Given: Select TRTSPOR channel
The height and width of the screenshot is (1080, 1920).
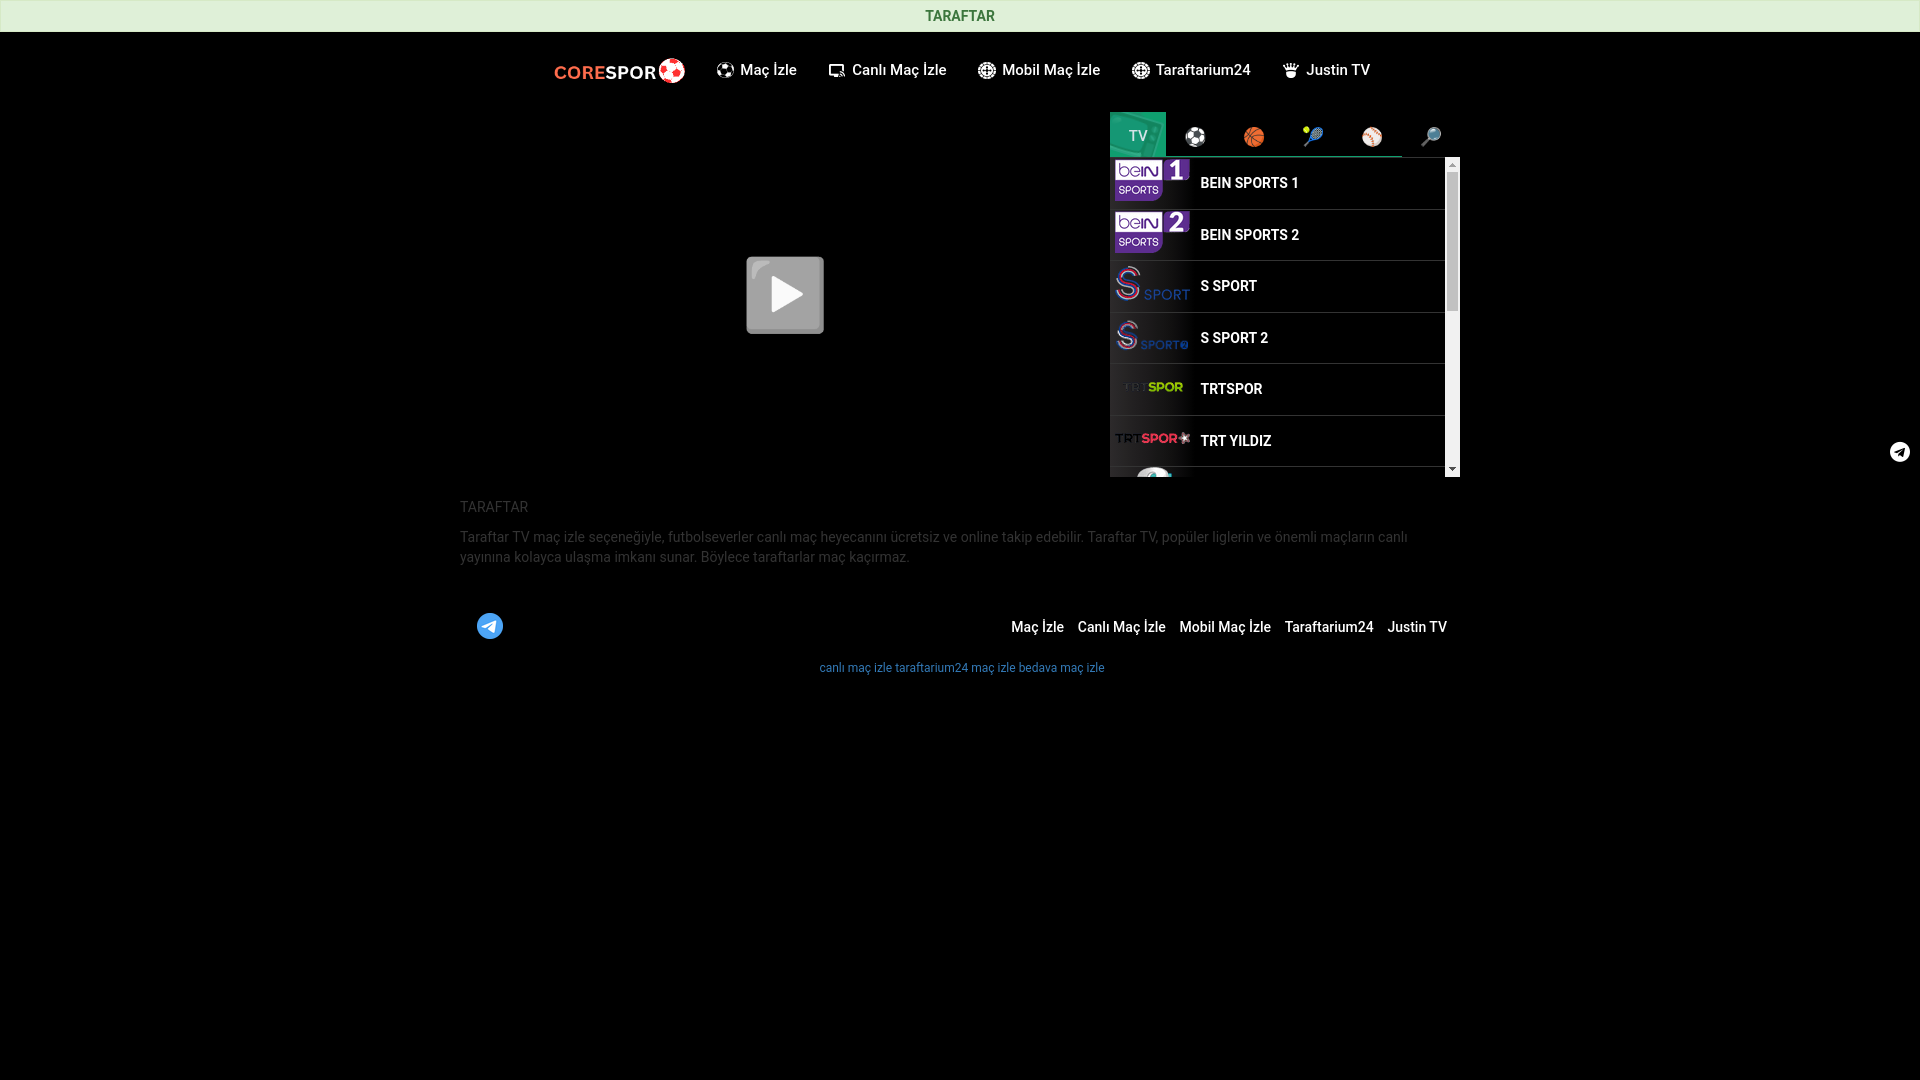Looking at the screenshot, I should click(x=1277, y=389).
